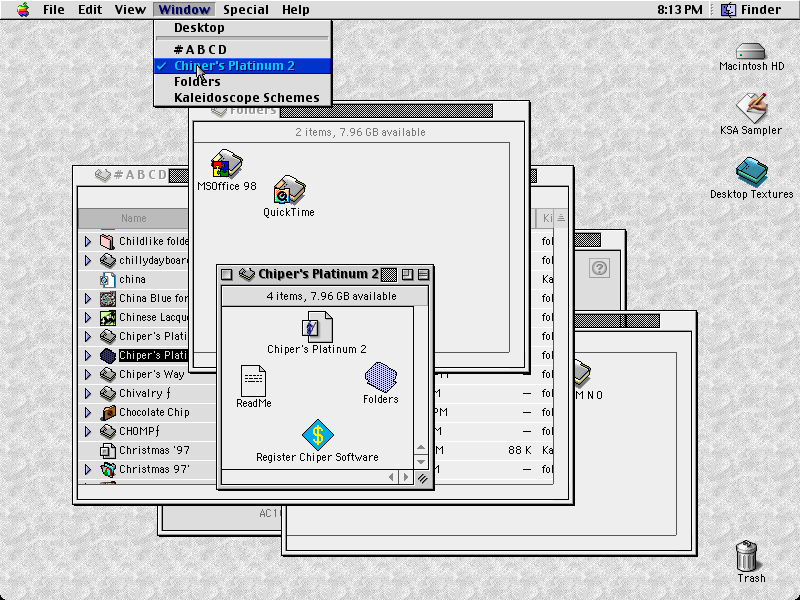Select the QuickTime folder icon
Screen dimensions: 800x600
pyautogui.click(x=289, y=190)
